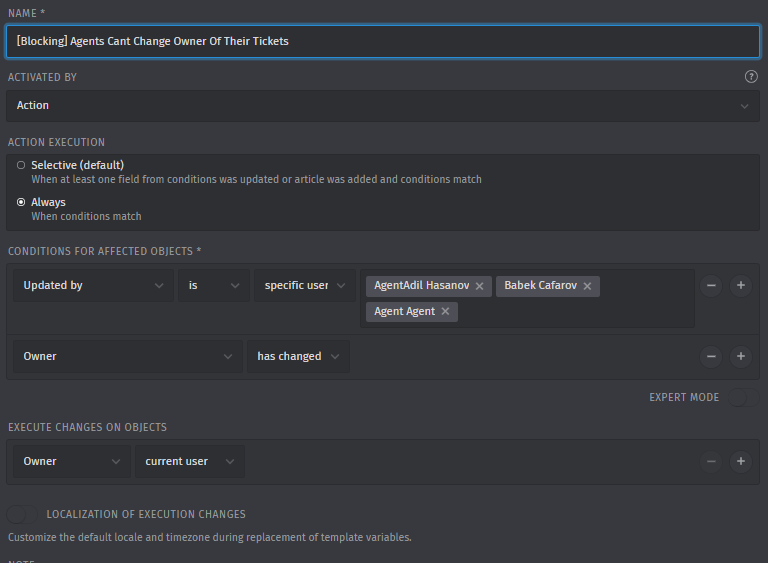Add another execute change row
The image size is (768, 563).
[741, 461]
